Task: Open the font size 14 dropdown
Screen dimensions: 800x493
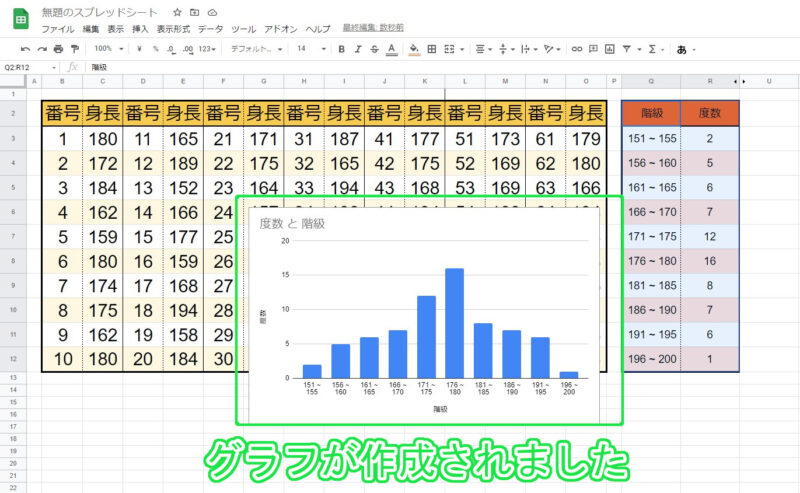Action: click(x=311, y=49)
